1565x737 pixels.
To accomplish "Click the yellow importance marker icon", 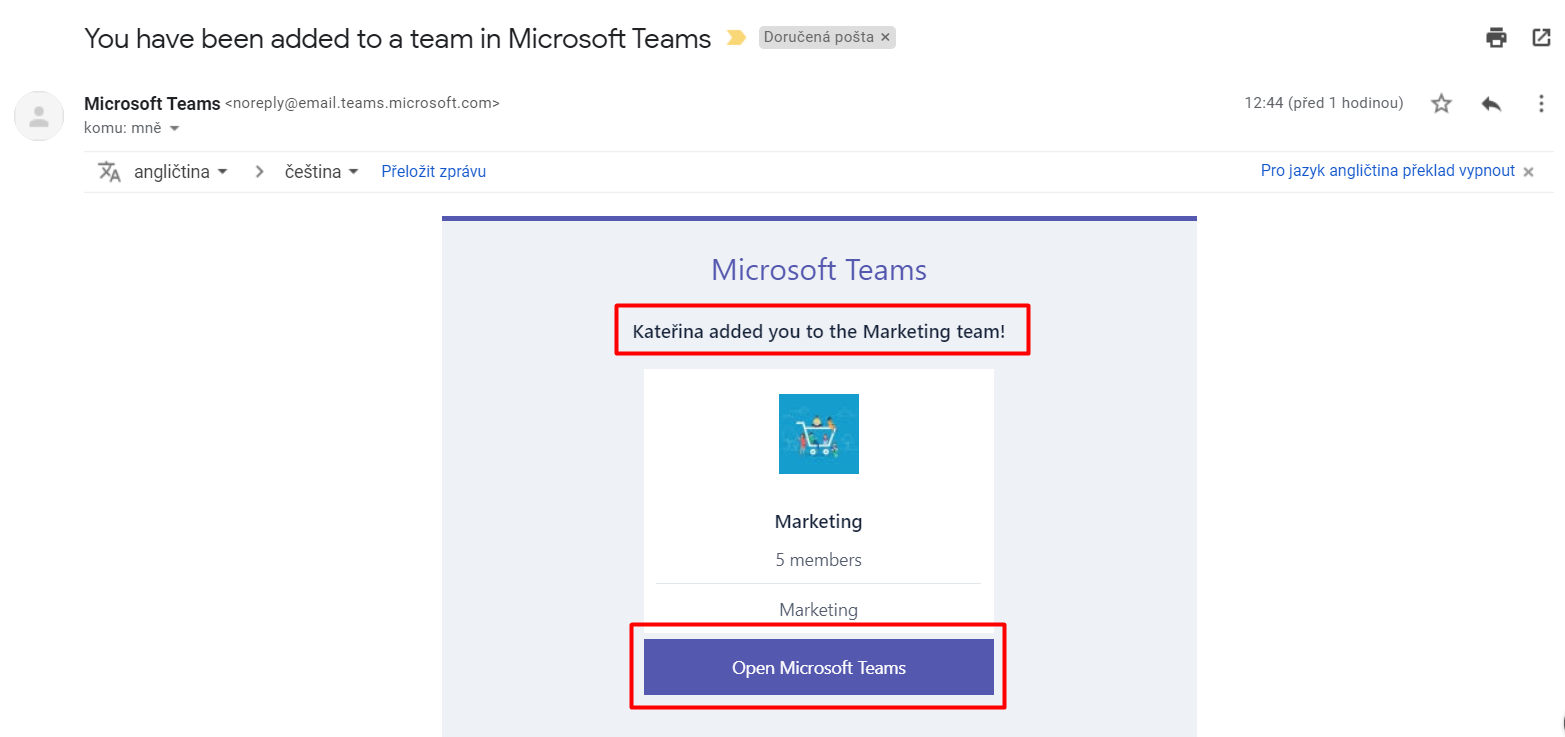I will click(x=736, y=38).
